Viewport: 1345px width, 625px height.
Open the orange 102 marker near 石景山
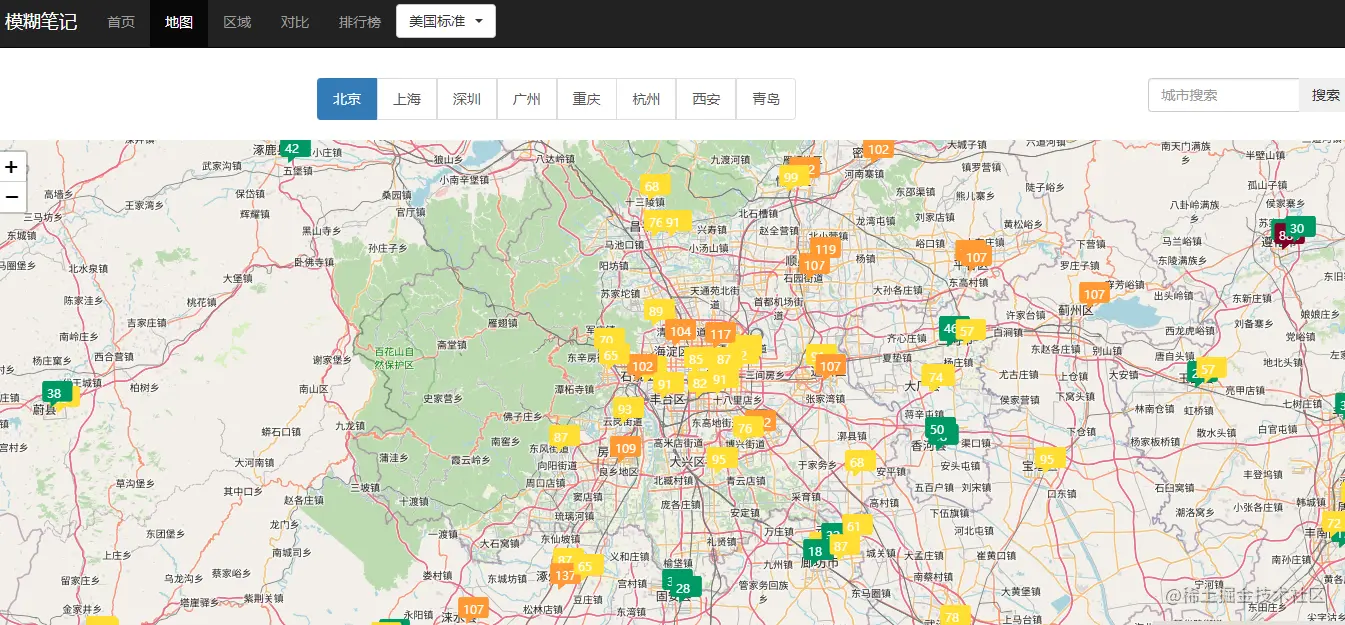coord(642,366)
